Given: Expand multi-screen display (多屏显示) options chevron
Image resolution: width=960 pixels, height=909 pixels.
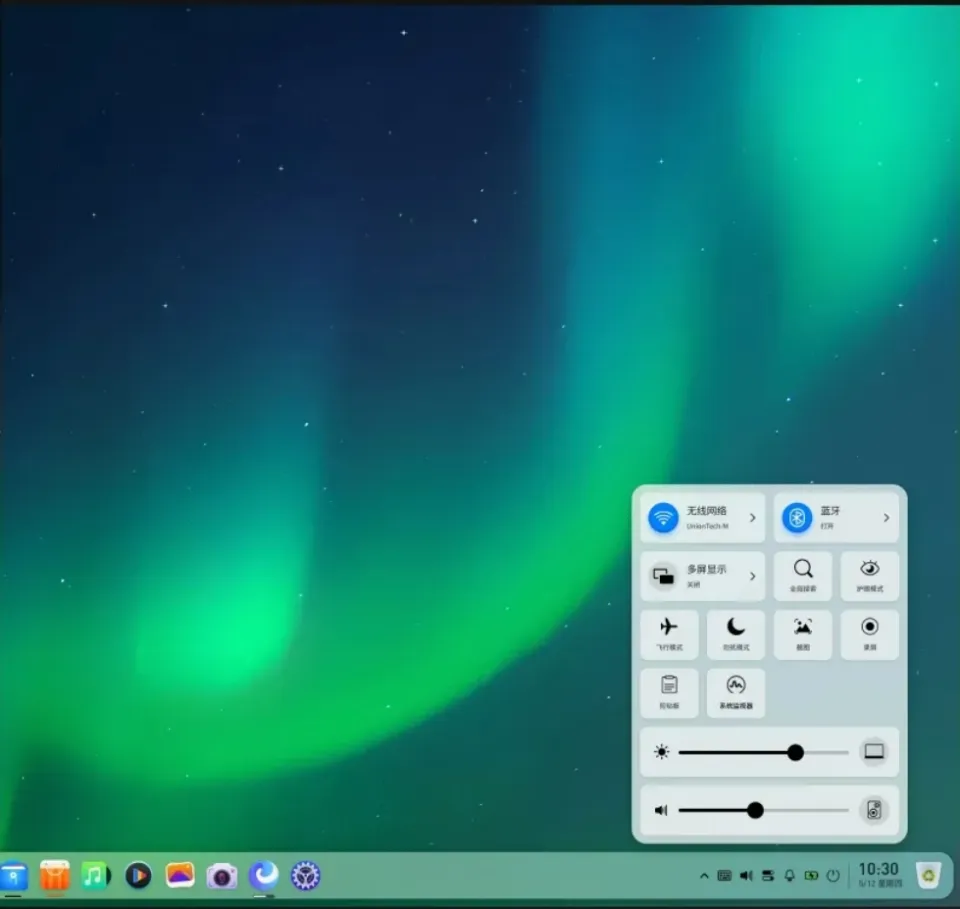Looking at the screenshot, I should 753,576.
